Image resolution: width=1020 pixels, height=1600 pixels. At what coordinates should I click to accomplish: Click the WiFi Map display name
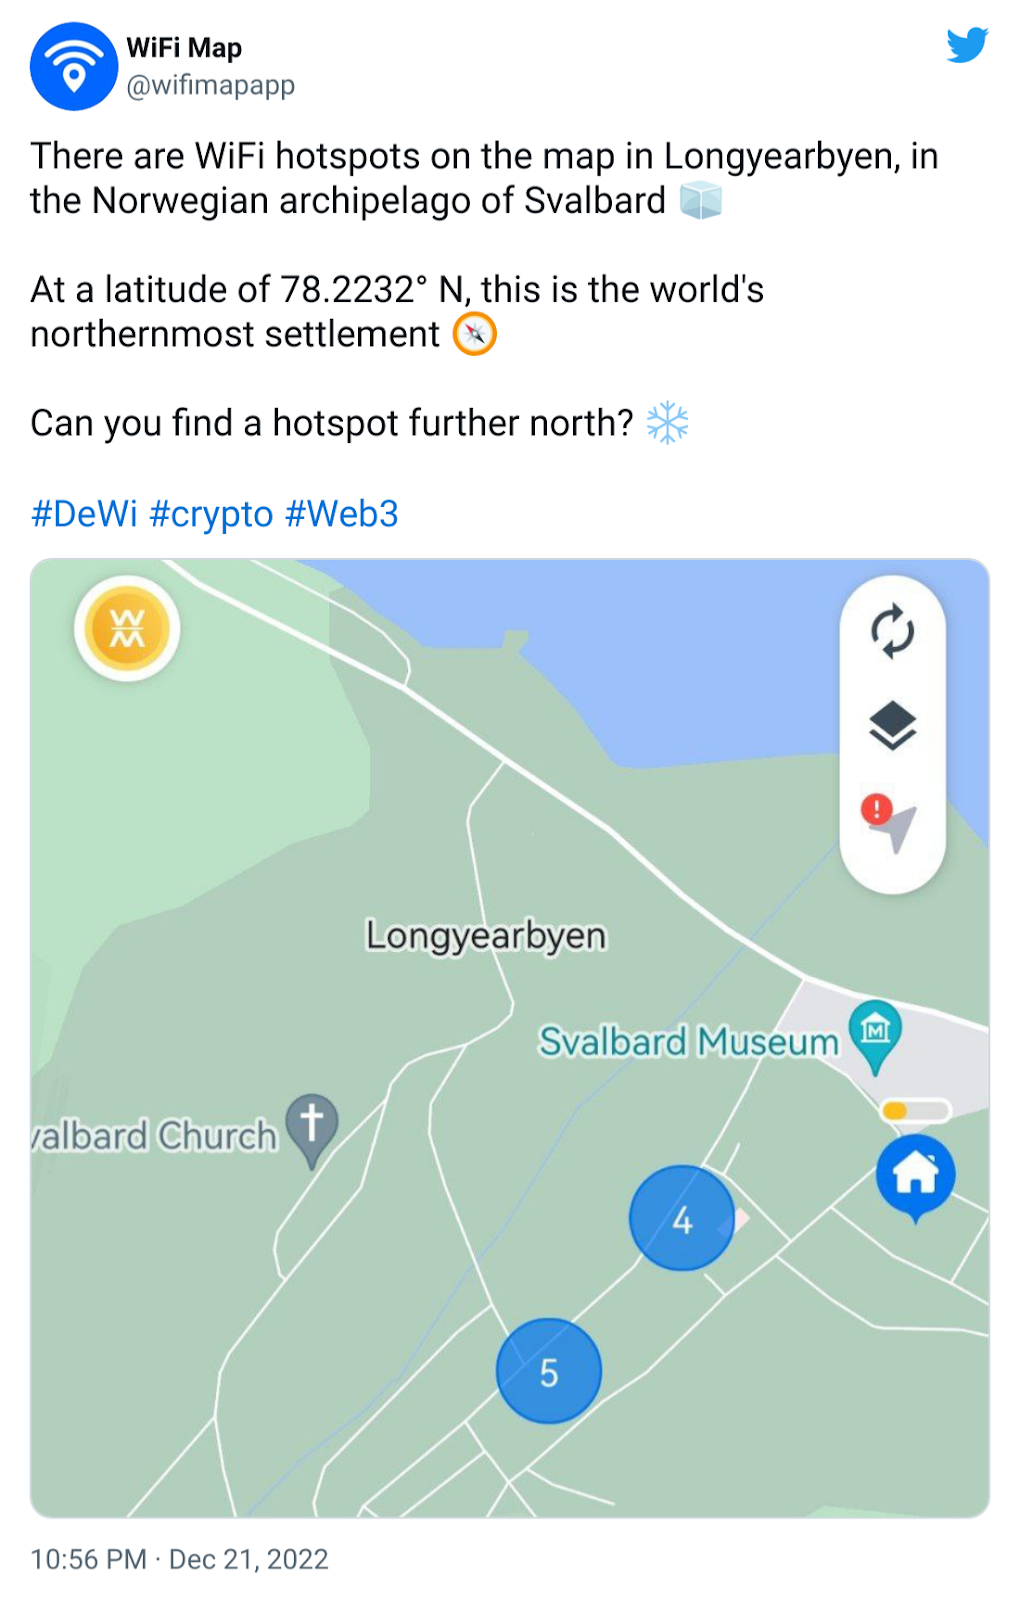[x=184, y=48]
